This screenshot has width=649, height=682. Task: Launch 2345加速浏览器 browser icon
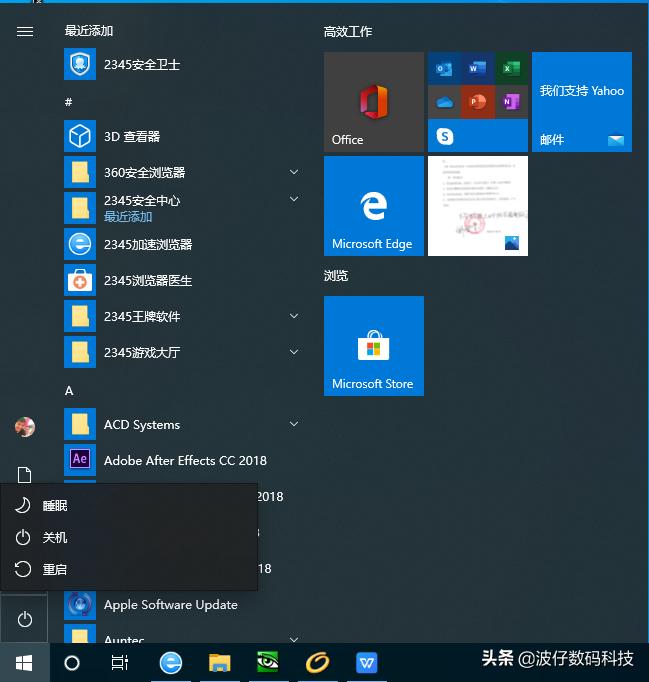pyautogui.click(x=80, y=244)
